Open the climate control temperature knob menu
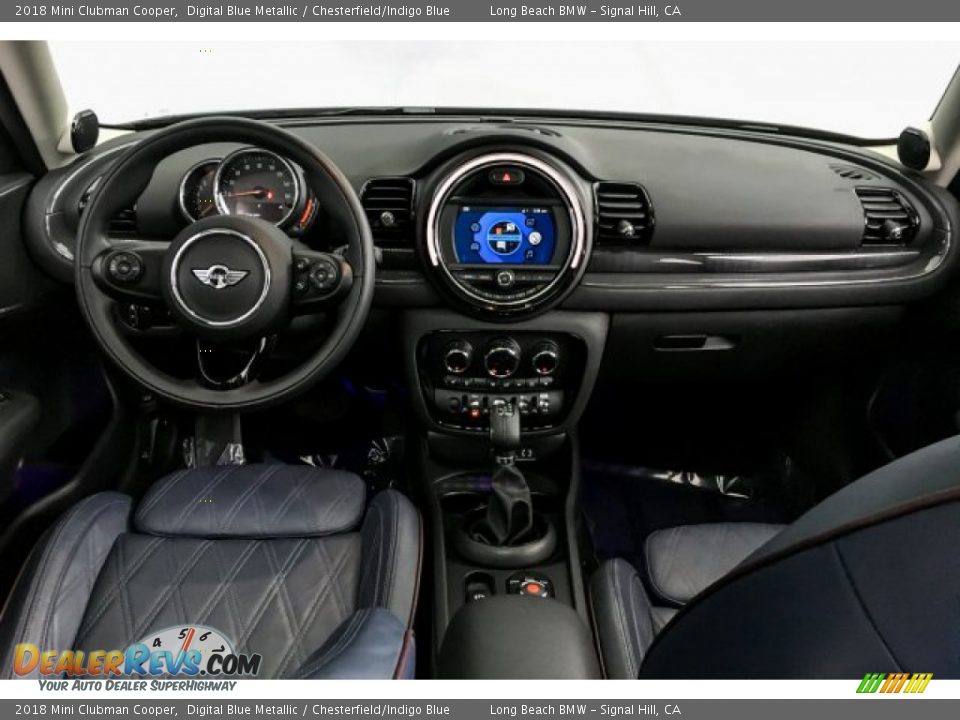This screenshot has height=720, width=960. (457, 358)
